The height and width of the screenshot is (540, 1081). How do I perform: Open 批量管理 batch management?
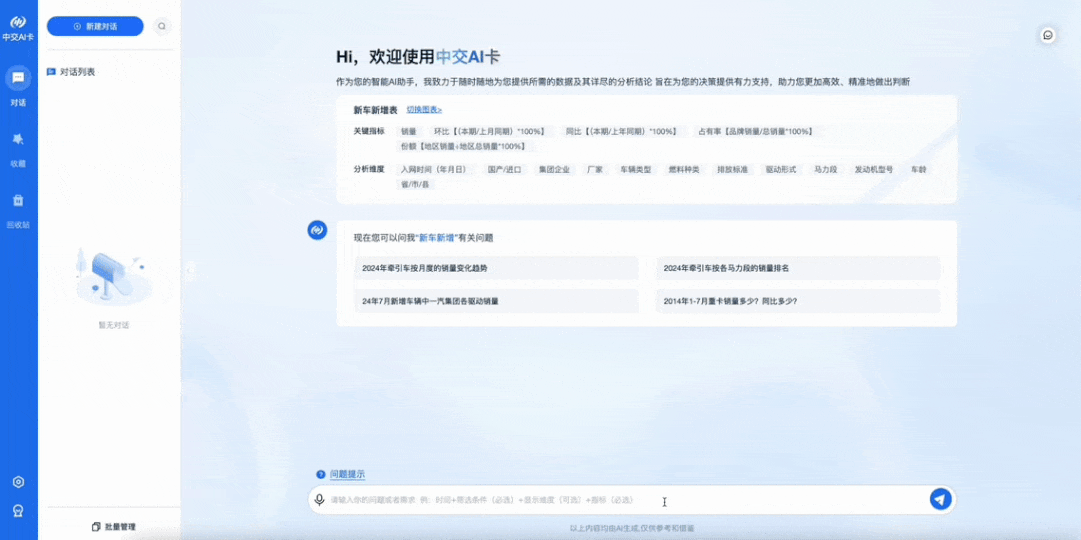pyautogui.click(x=113, y=527)
